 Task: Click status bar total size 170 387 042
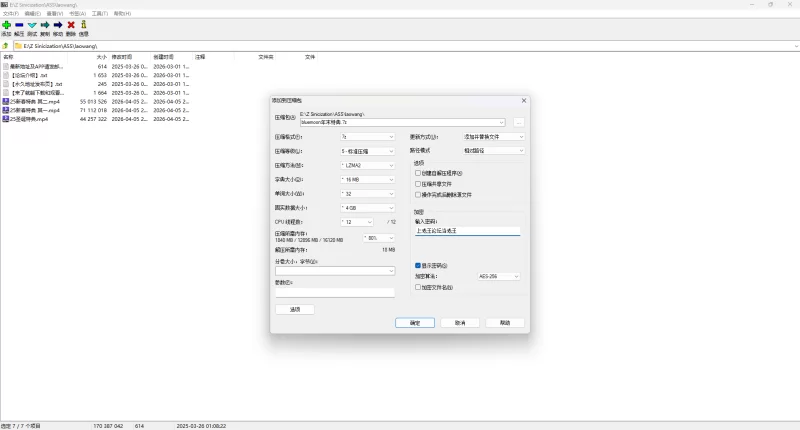click(x=108, y=426)
